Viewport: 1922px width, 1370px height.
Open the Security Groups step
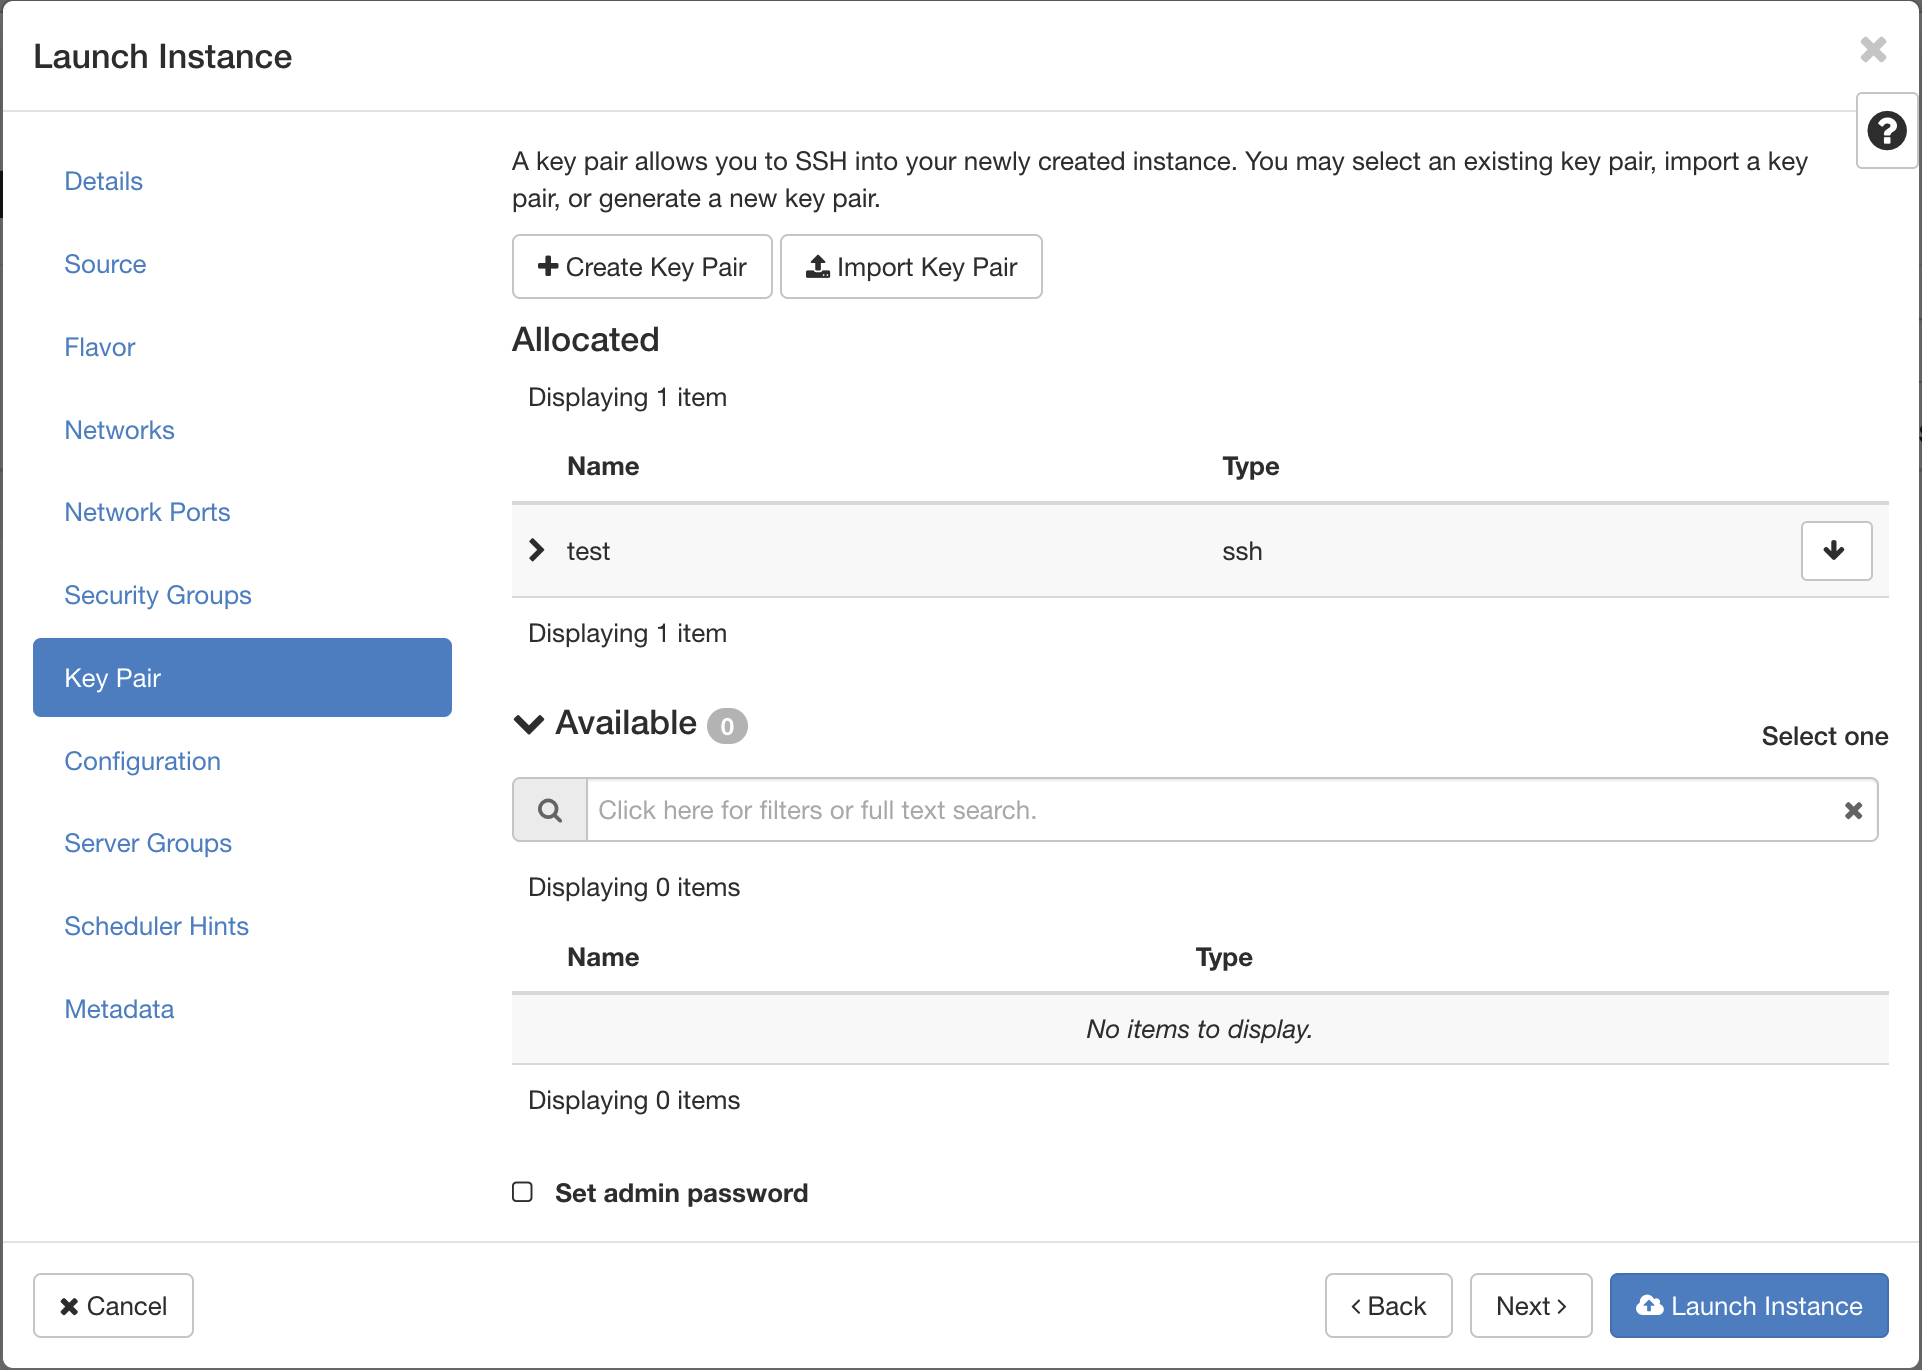158,595
